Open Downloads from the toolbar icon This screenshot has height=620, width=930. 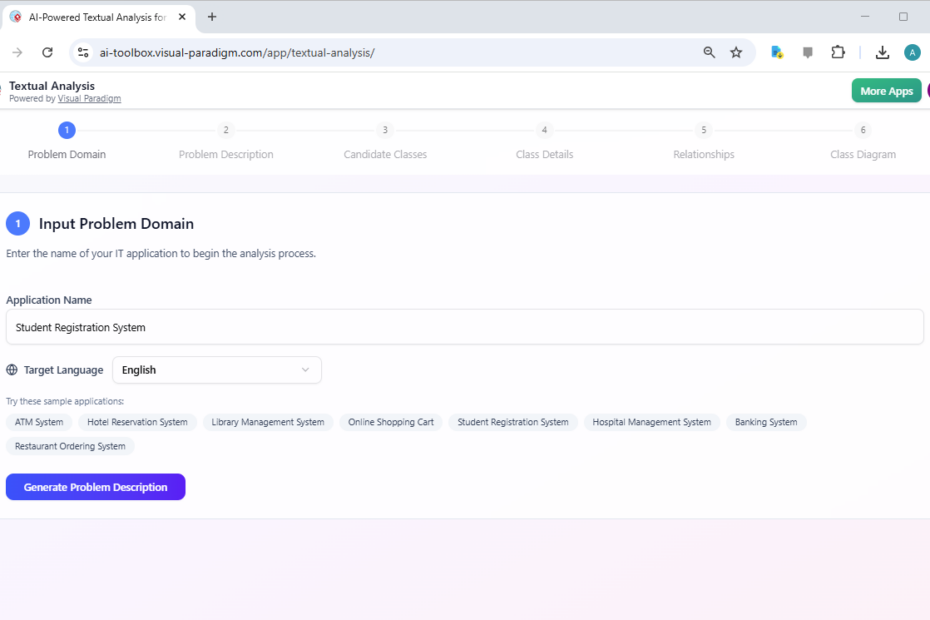click(x=882, y=52)
